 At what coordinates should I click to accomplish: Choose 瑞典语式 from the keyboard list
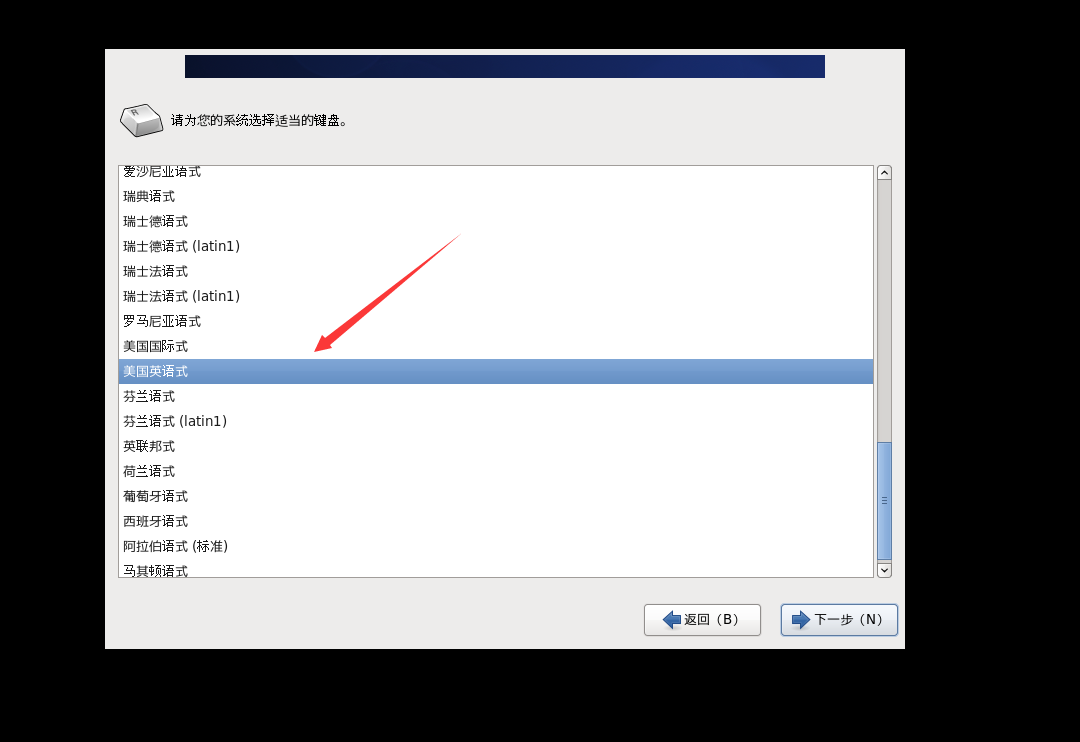coord(496,196)
